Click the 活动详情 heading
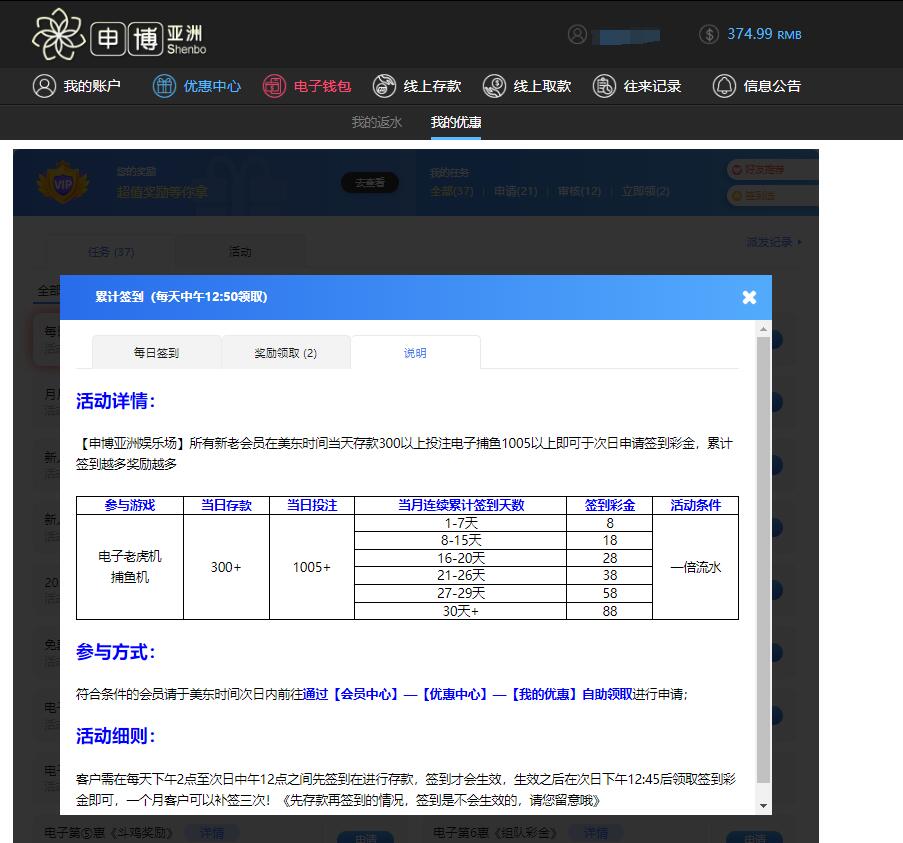This screenshot has height=843, width=903. click(x=115, y=401)
